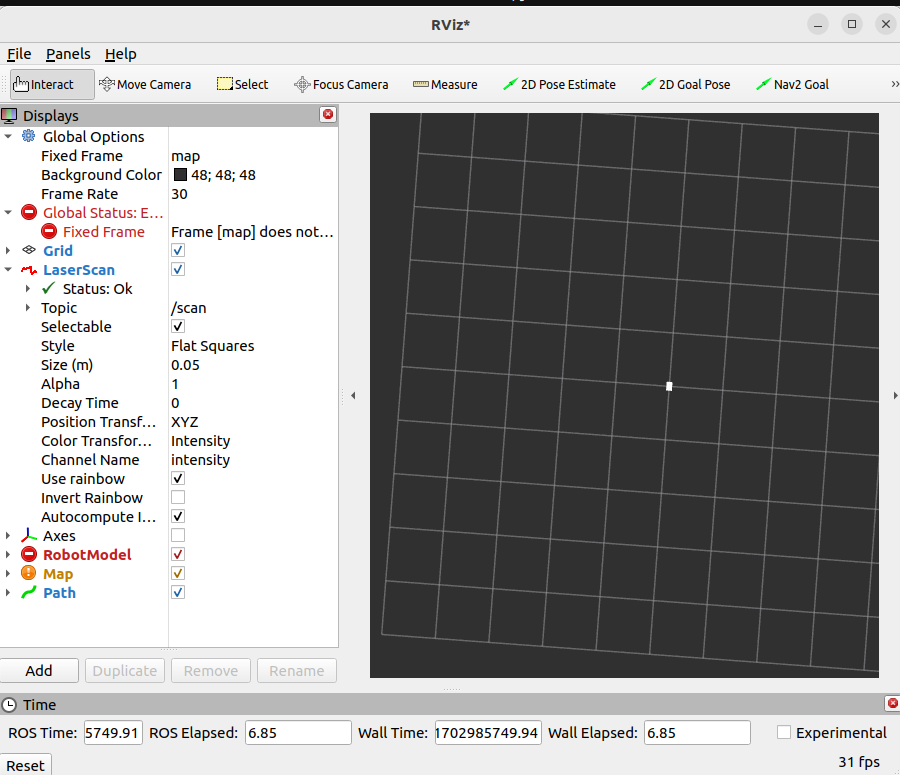Click the Global Status error icon

click(x=29, y=212)
